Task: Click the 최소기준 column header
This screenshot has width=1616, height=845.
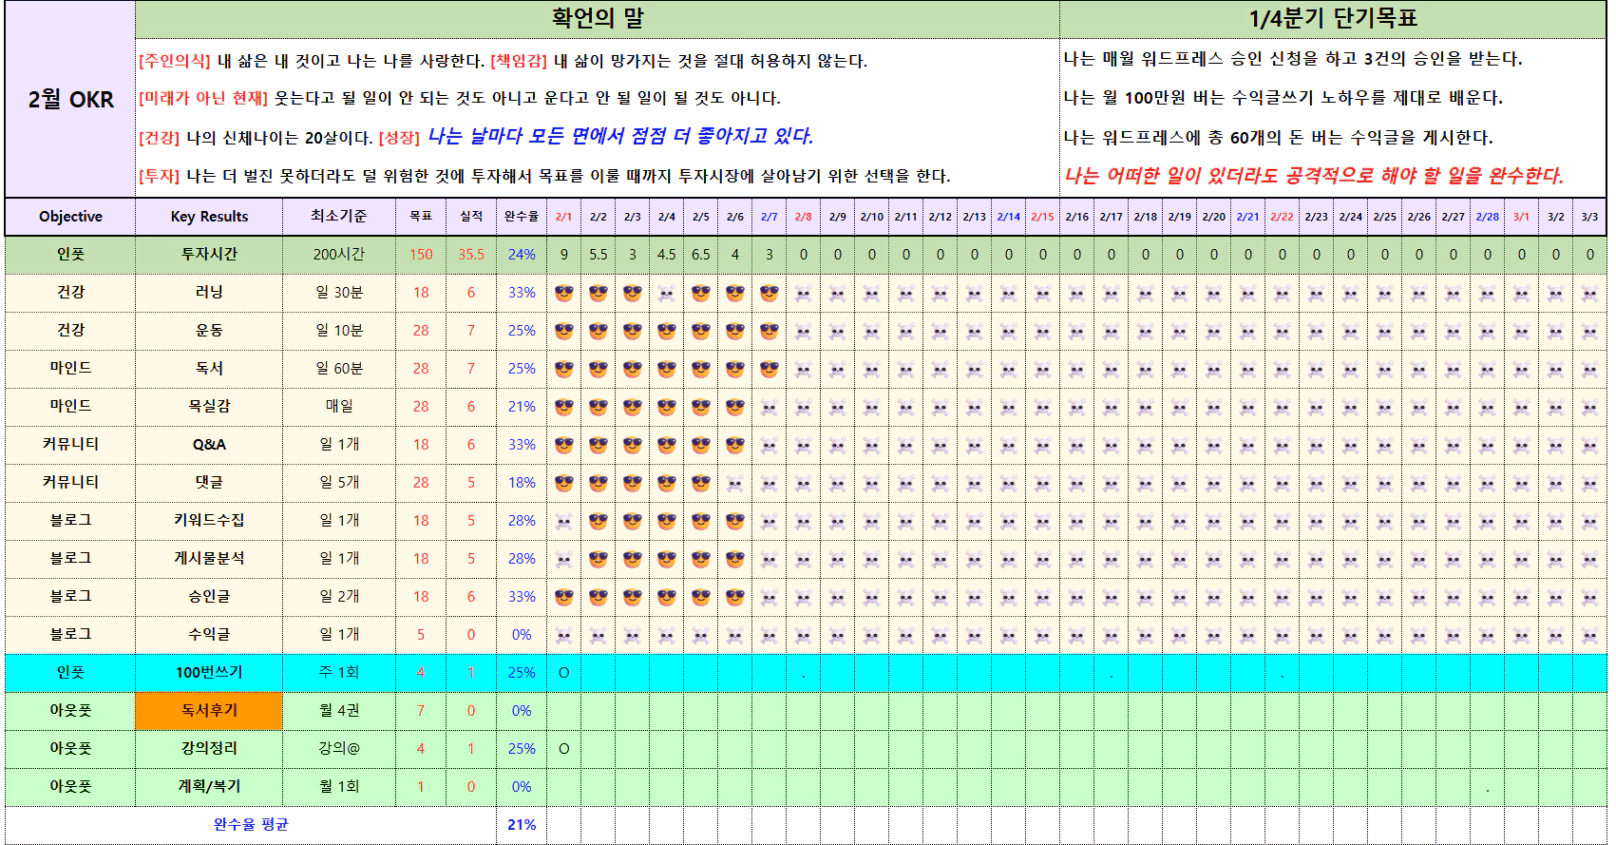Action: 339,216
